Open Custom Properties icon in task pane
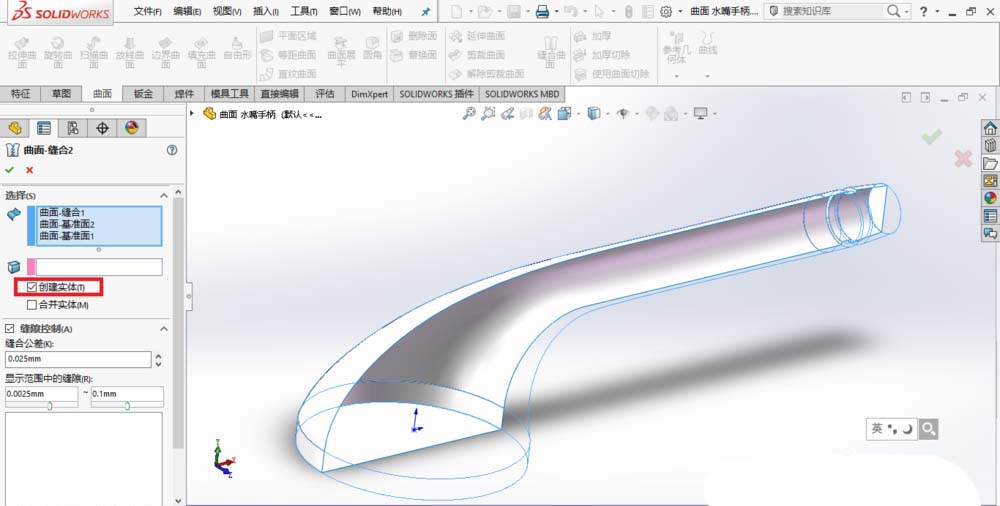The height and width of the screenshot is (506, 1000). click(990, 216)
